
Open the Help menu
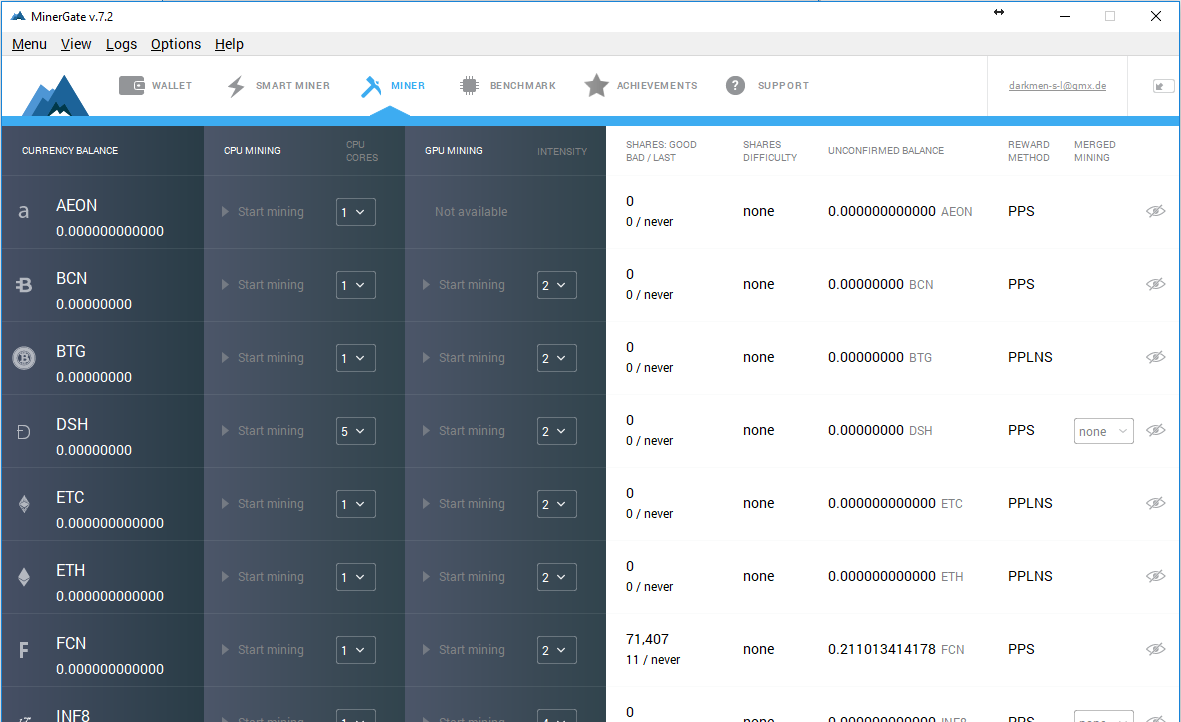coord(229,44)
